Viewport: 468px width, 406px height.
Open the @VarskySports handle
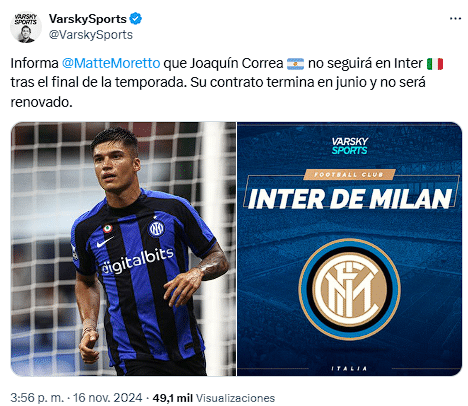click(x=91, y=35)
